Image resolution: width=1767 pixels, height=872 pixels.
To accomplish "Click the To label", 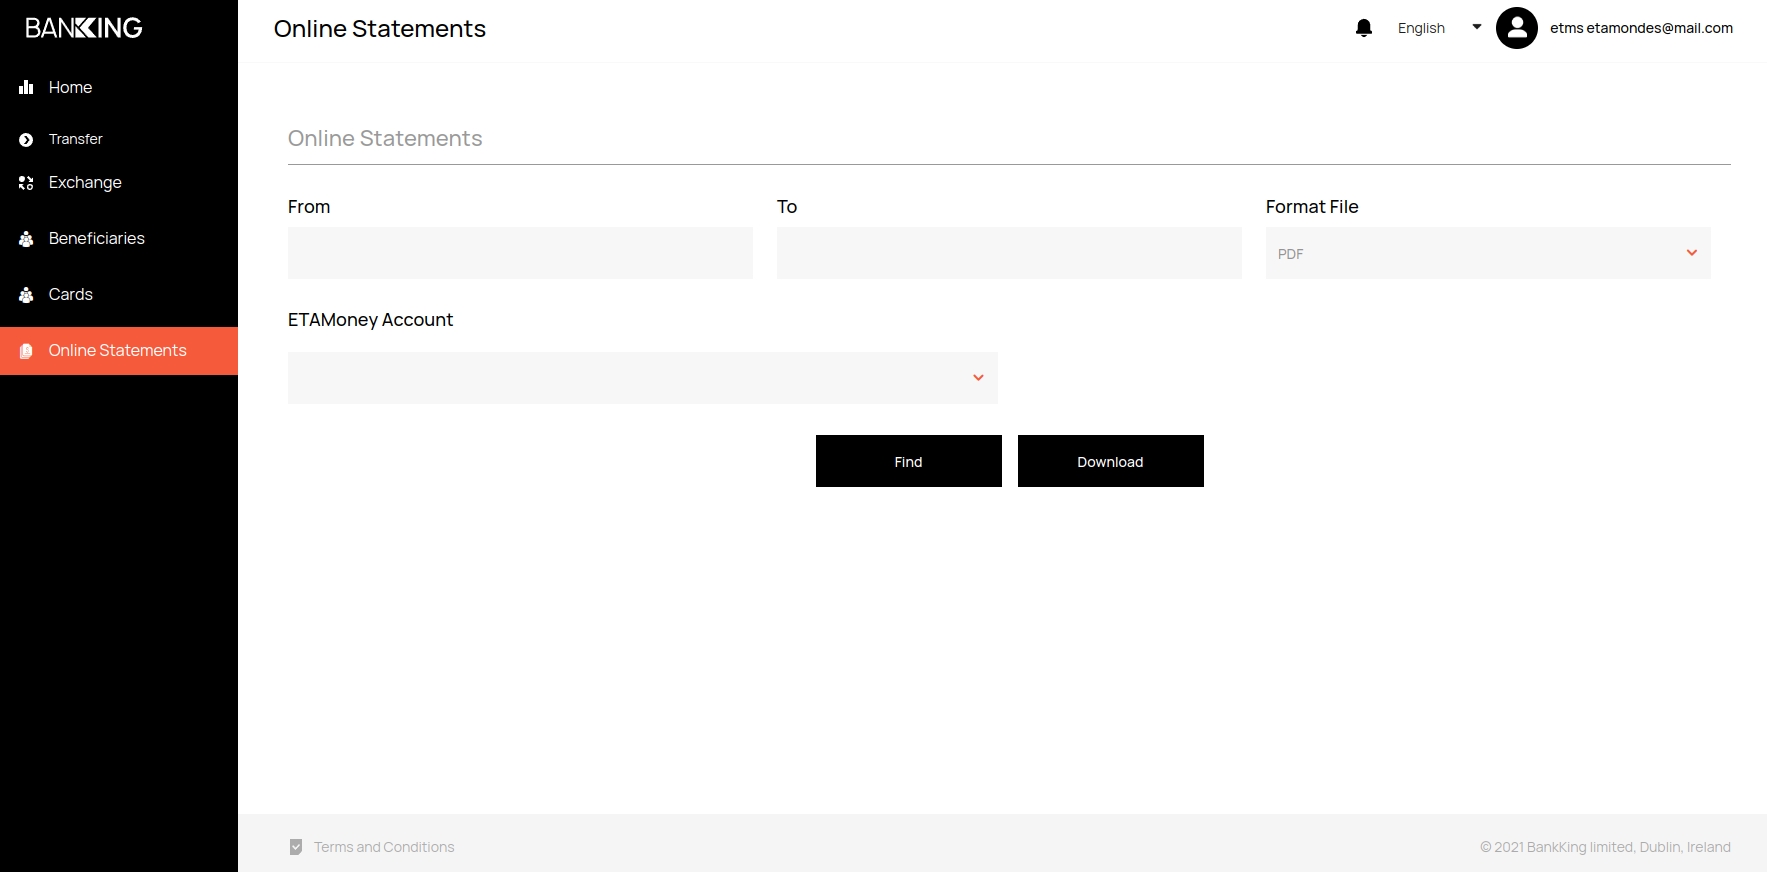I will coord(787,207).
